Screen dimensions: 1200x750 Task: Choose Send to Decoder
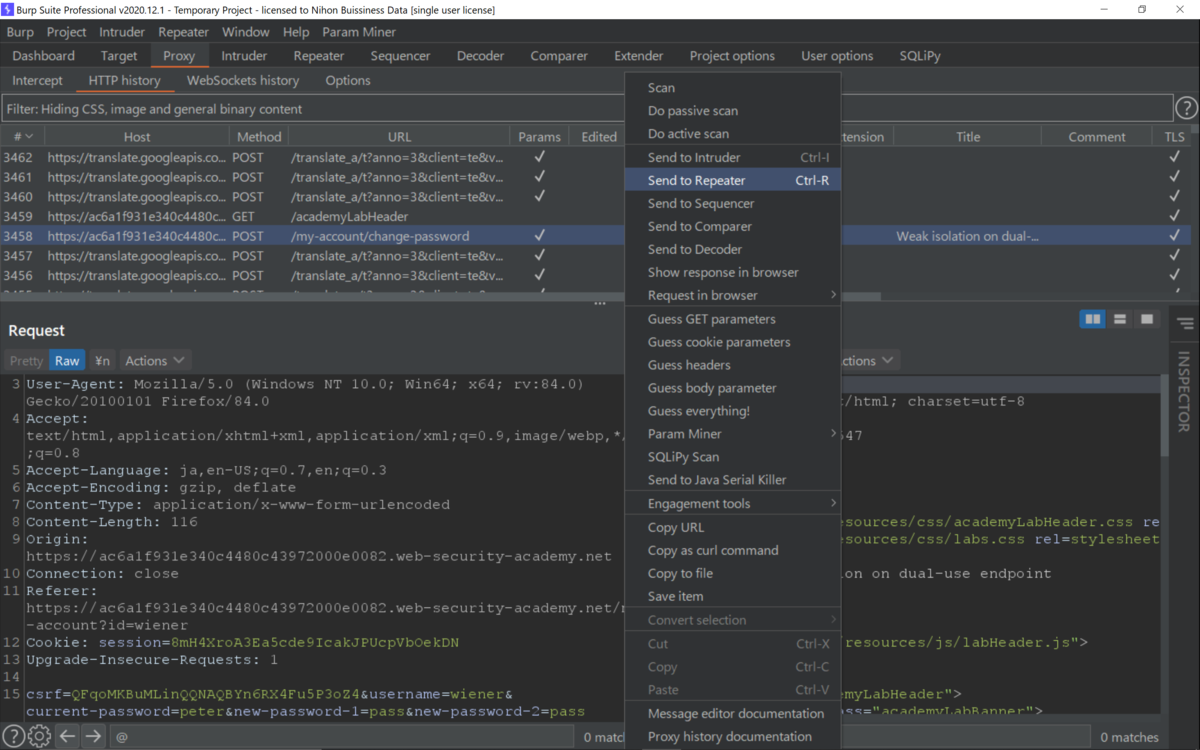[x=732, y=249]
